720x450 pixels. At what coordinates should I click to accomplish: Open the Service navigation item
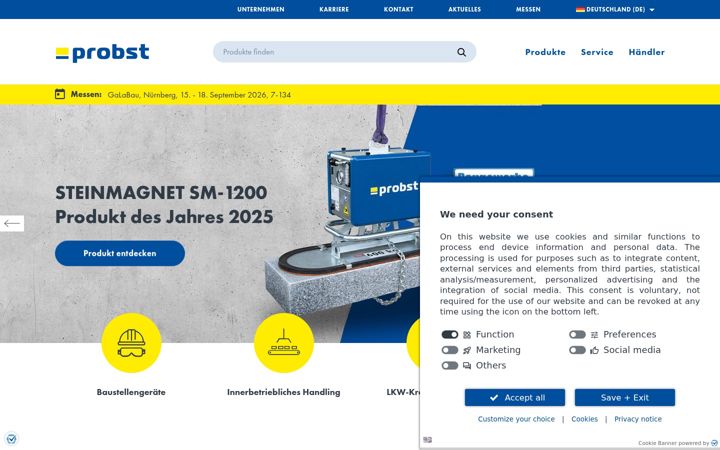pyautogui.click(x=597, y=52)
